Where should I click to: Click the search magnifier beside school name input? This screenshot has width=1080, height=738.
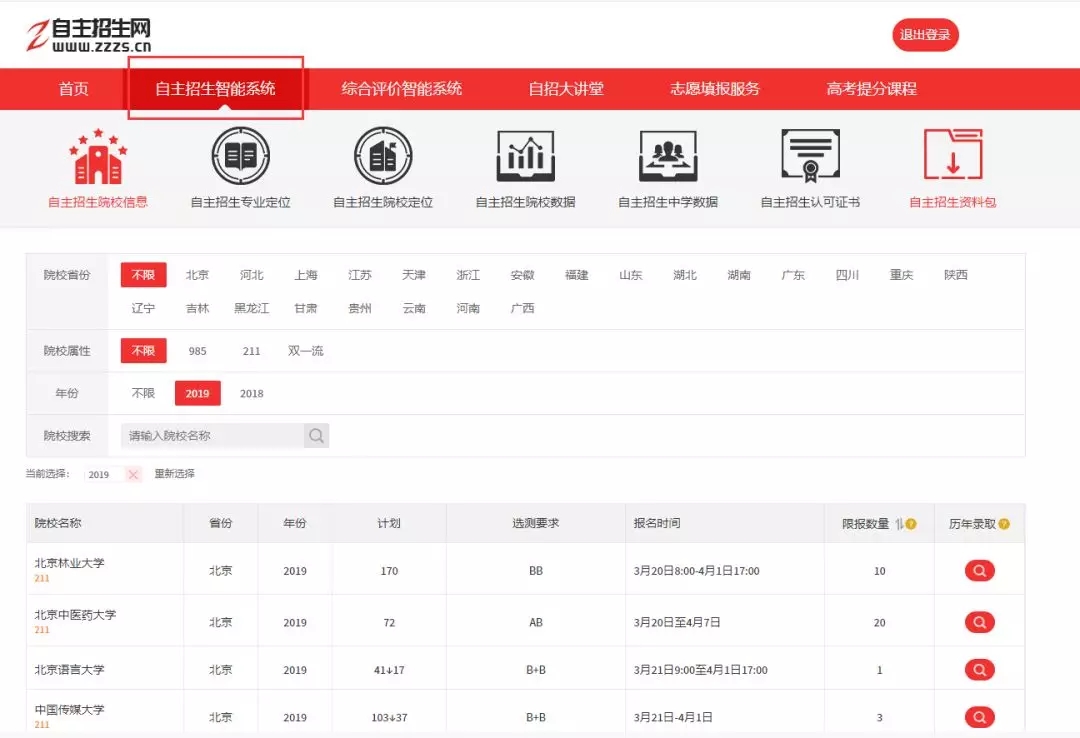click(316, 436)
